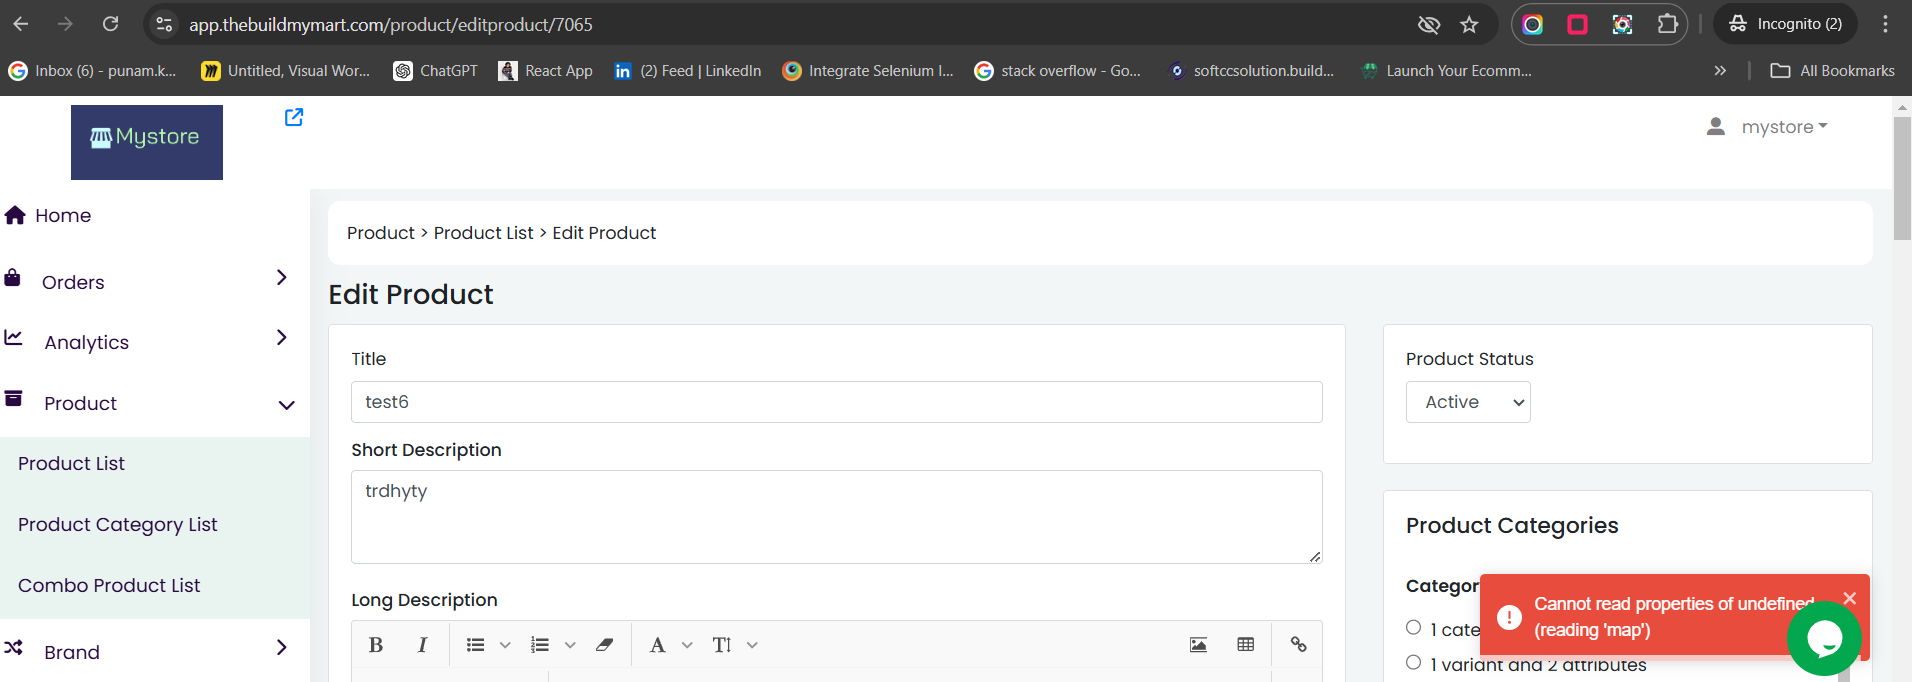Image resolution: width=1912 pixels, height=682 pixels.
Task: Open numbered list style dropdown arrow
Action: [570, 645]
